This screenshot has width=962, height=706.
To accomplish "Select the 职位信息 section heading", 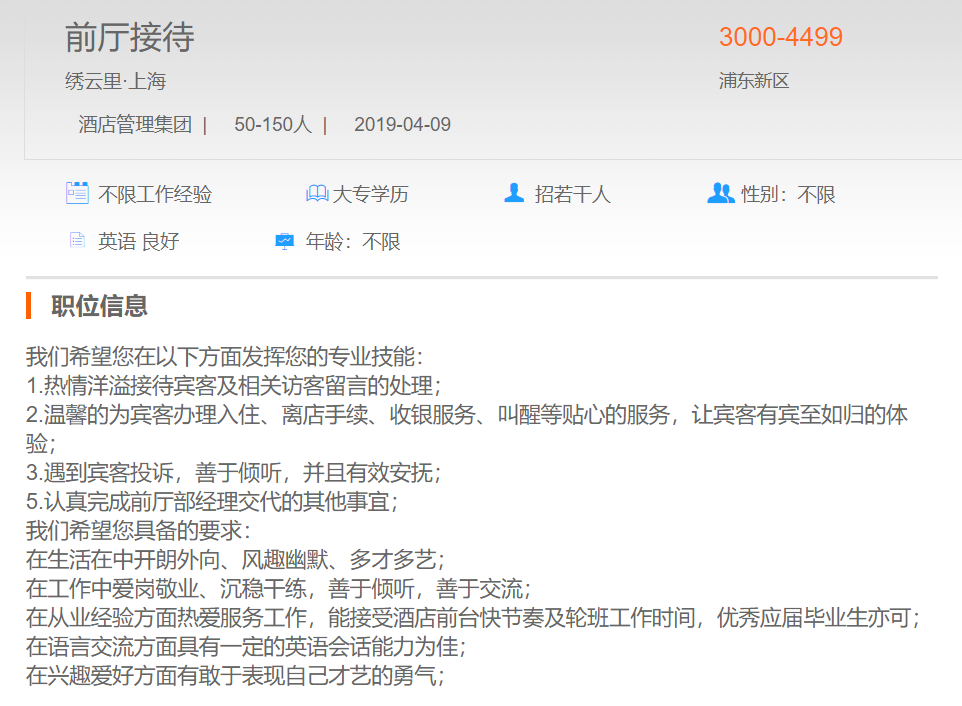I will 100,306.
